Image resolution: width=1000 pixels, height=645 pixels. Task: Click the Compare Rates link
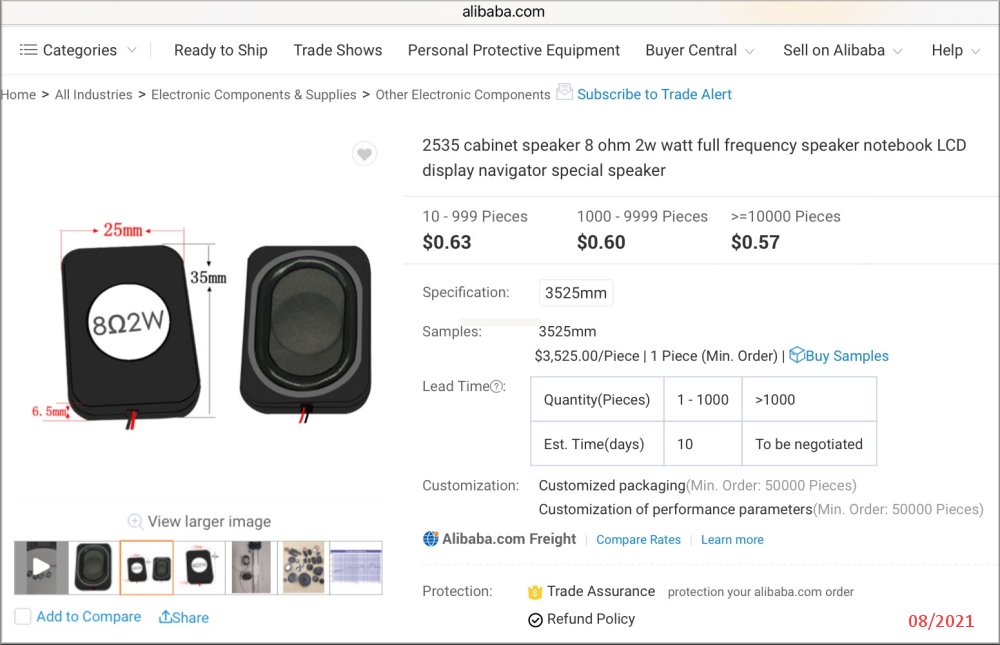click(638, 540)
